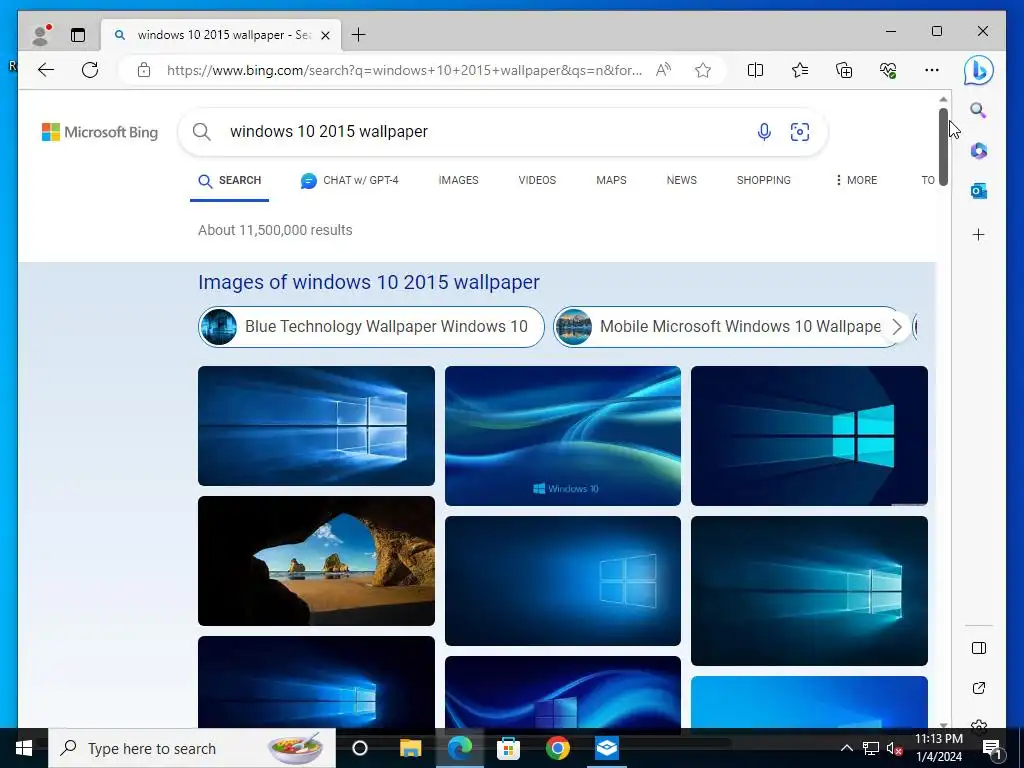Show next suggestion chips with chevron

pos(897,327)
